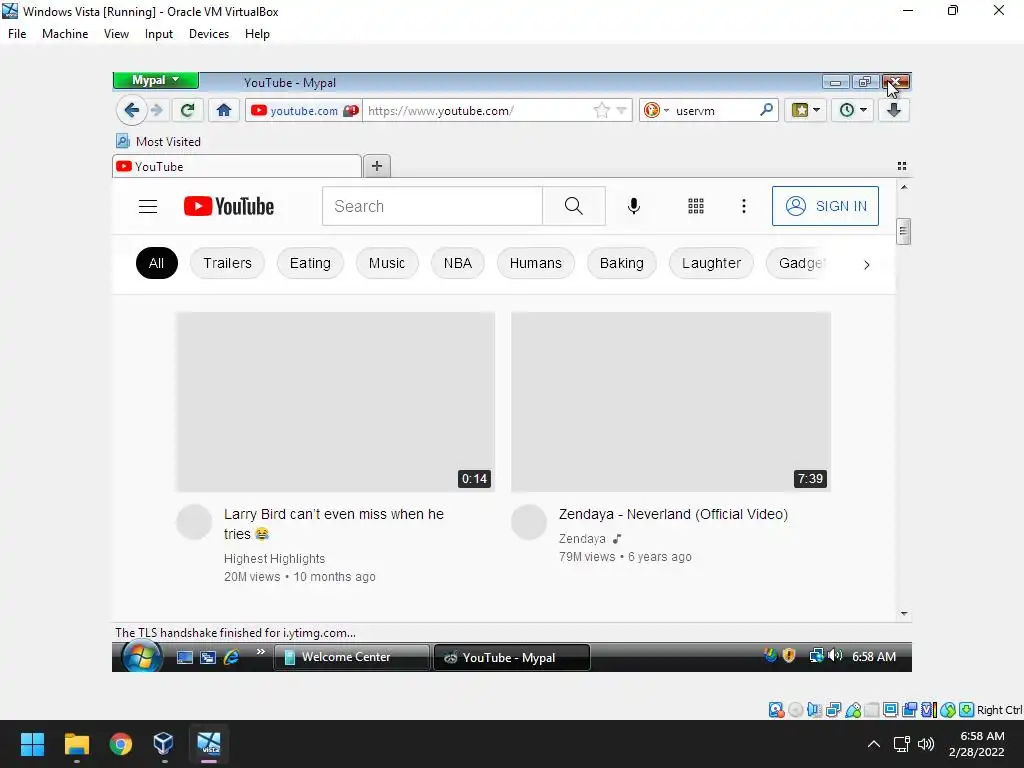Image resolution: width=1024 pixels, height=768 pixels.
Task: Open the VirtualBox Devices menu
Action: pos(209,34)
